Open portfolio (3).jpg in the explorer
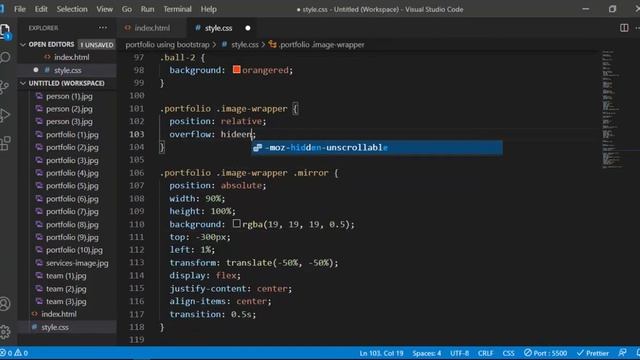This screenshot has width=640, height=360. pyautogui.click(x=67, y=160)
